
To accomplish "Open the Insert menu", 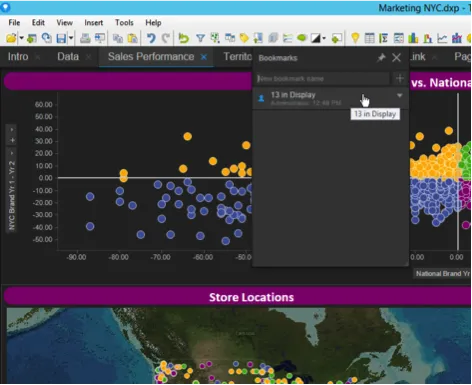I will pos(93,22).
